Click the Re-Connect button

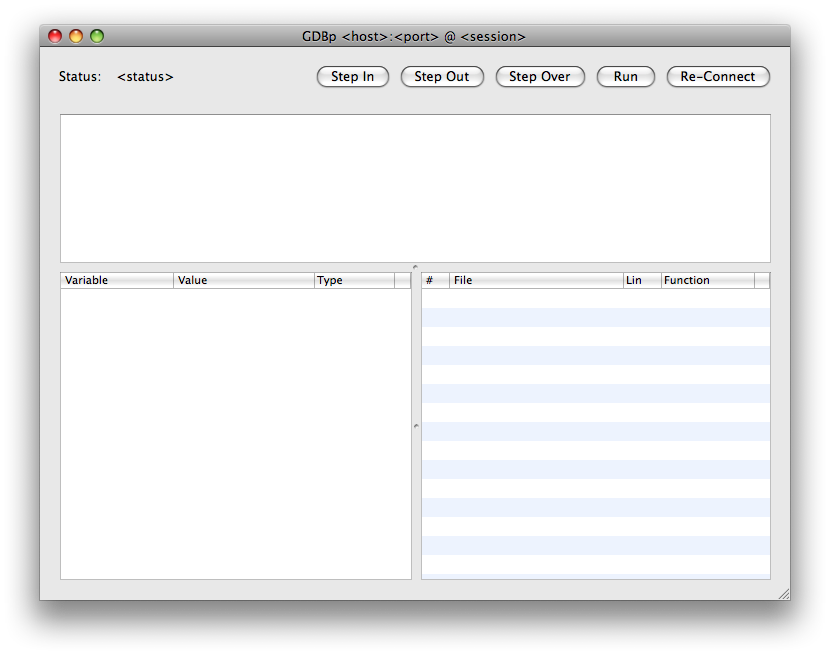718,77
